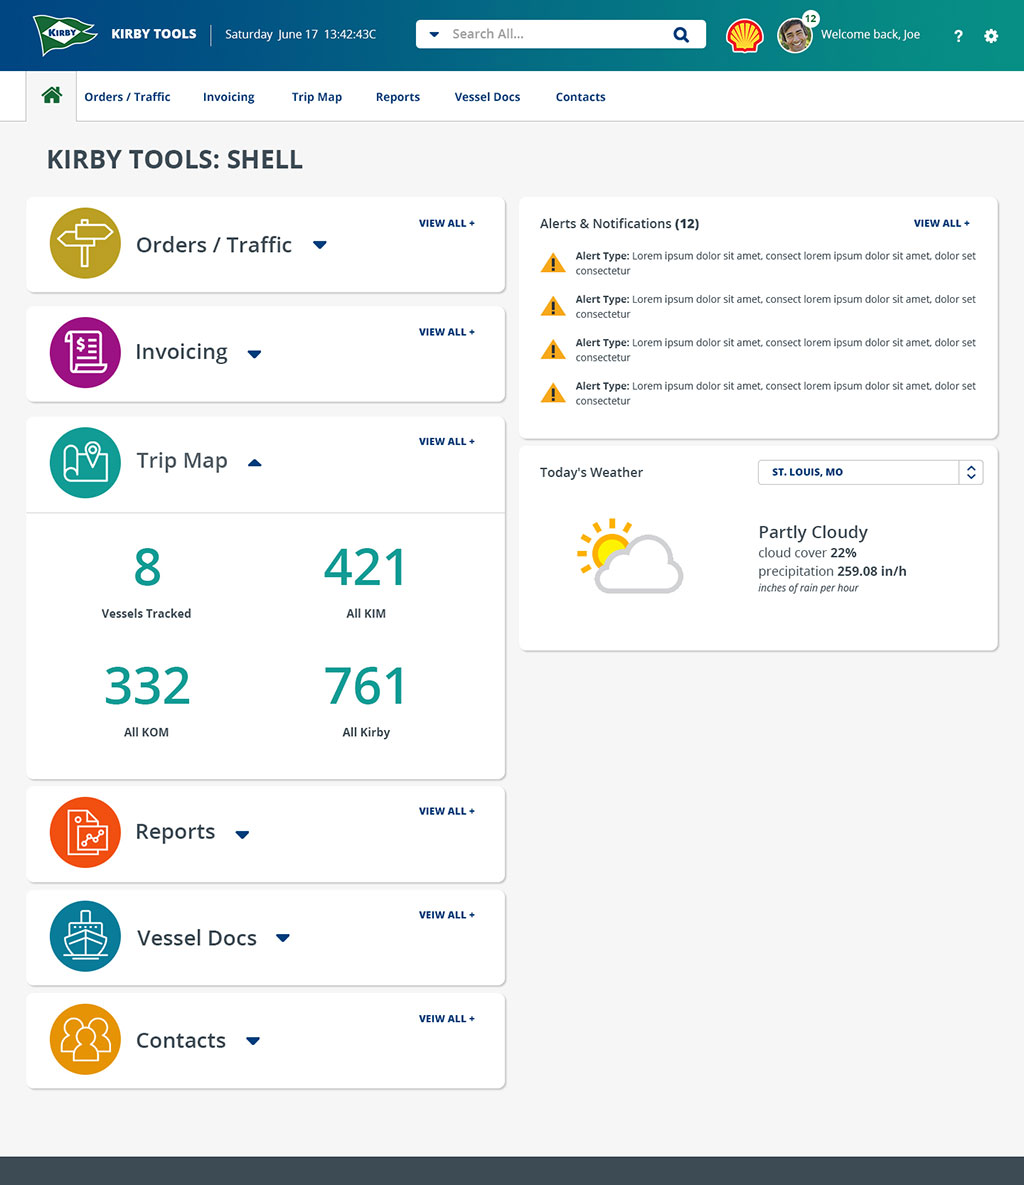Open settings gear icon
The height and width of the screenshot is (1185, 1024).
991,36
